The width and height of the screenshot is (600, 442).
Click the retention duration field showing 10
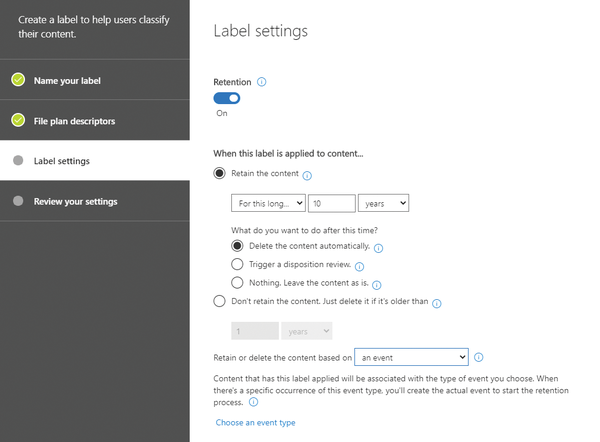pyautogui.click(x=332, y=203)
